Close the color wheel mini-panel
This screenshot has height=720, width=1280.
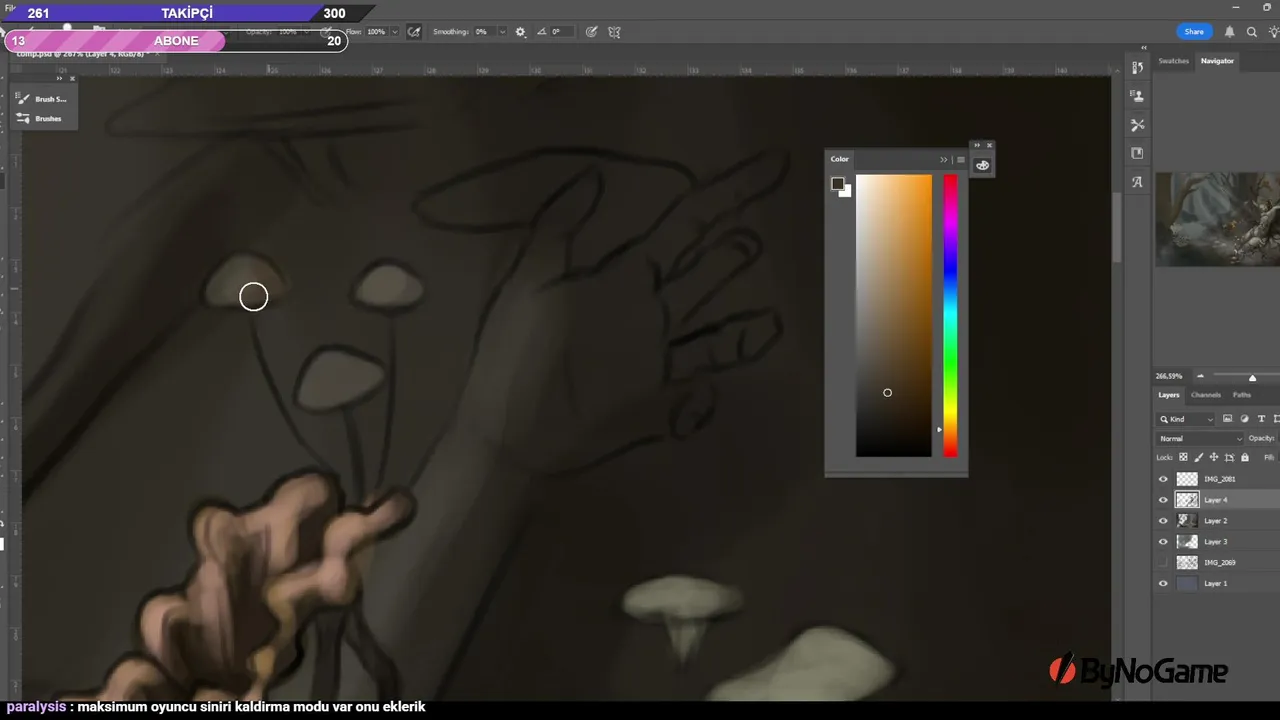pos(990,145)
